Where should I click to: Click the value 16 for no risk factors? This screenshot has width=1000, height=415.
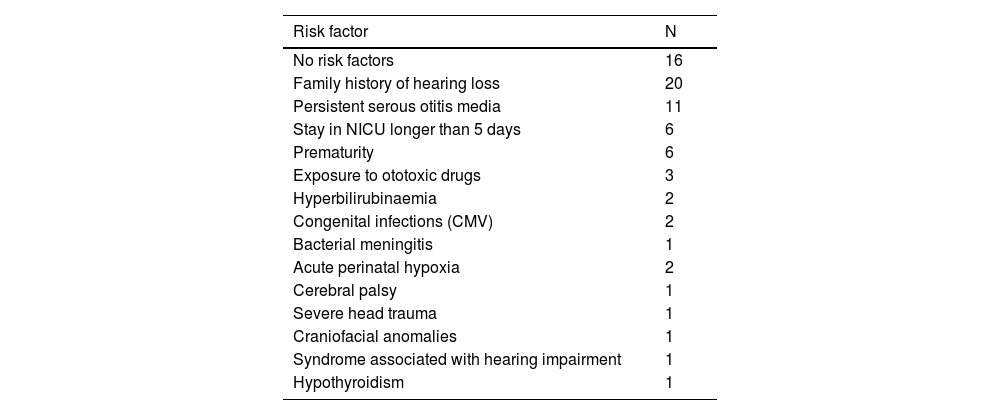pyautogui.click(x=674, y=61)
